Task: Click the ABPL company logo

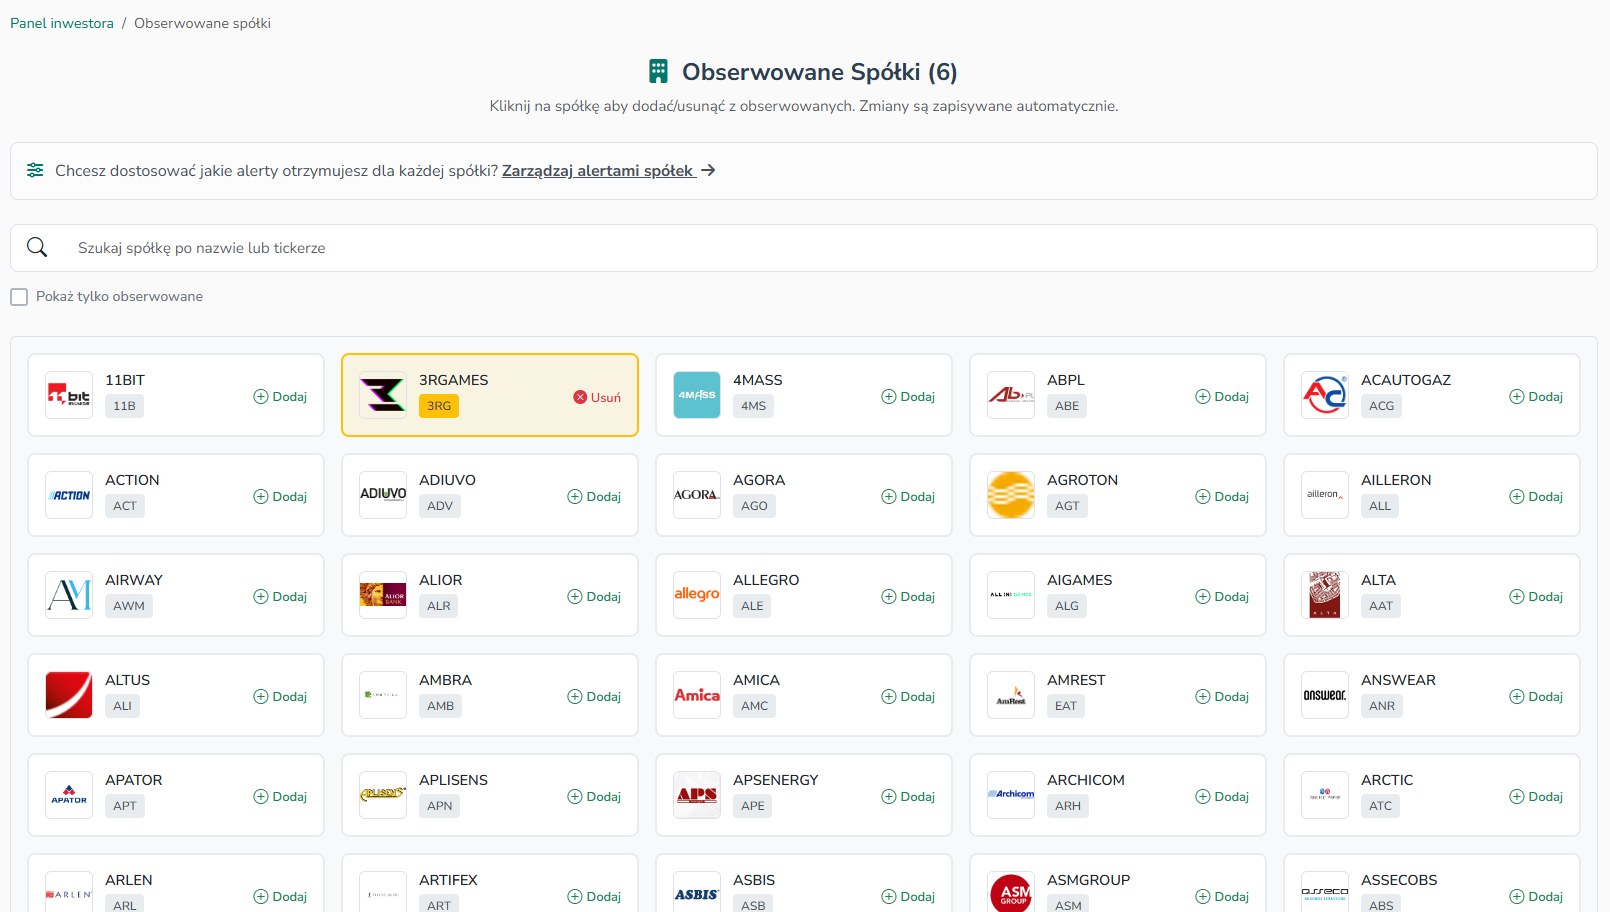Action: pyautogui.click(x=1011, y=395)
